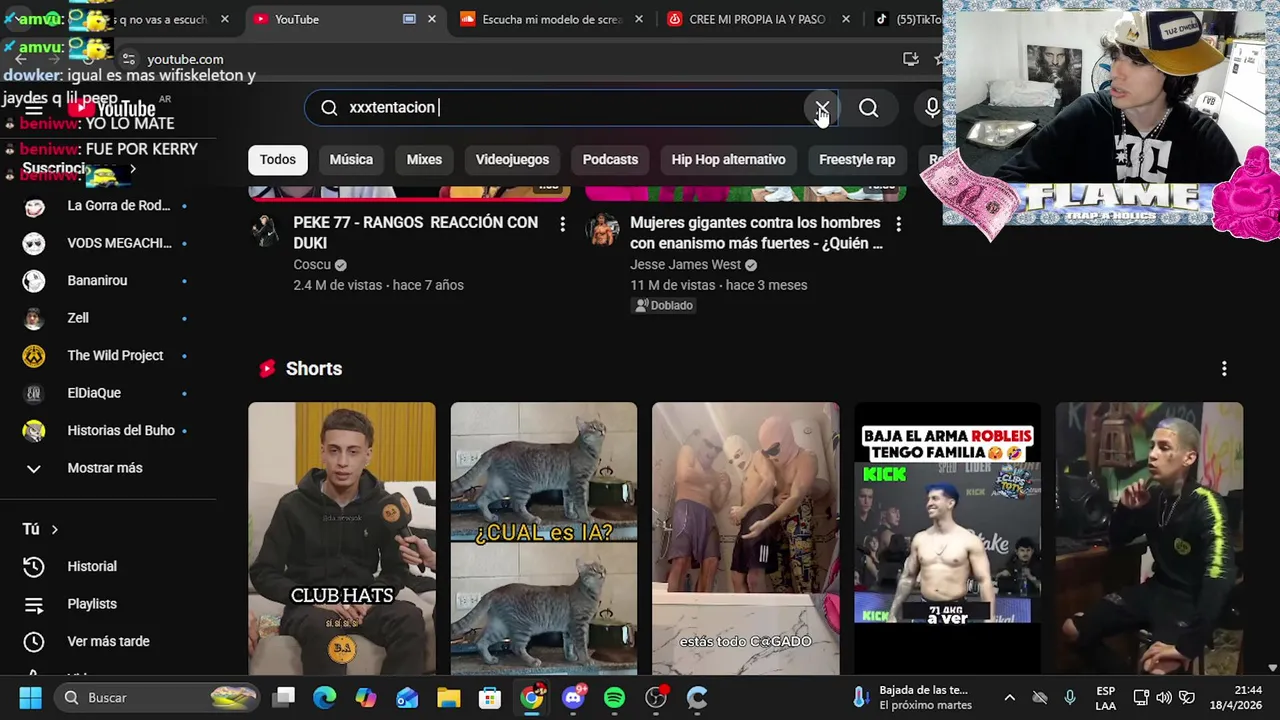Screen dimensions: 1280x720
Task: Show hidden system tray icons chevron
Action: tap(1009, 697)
